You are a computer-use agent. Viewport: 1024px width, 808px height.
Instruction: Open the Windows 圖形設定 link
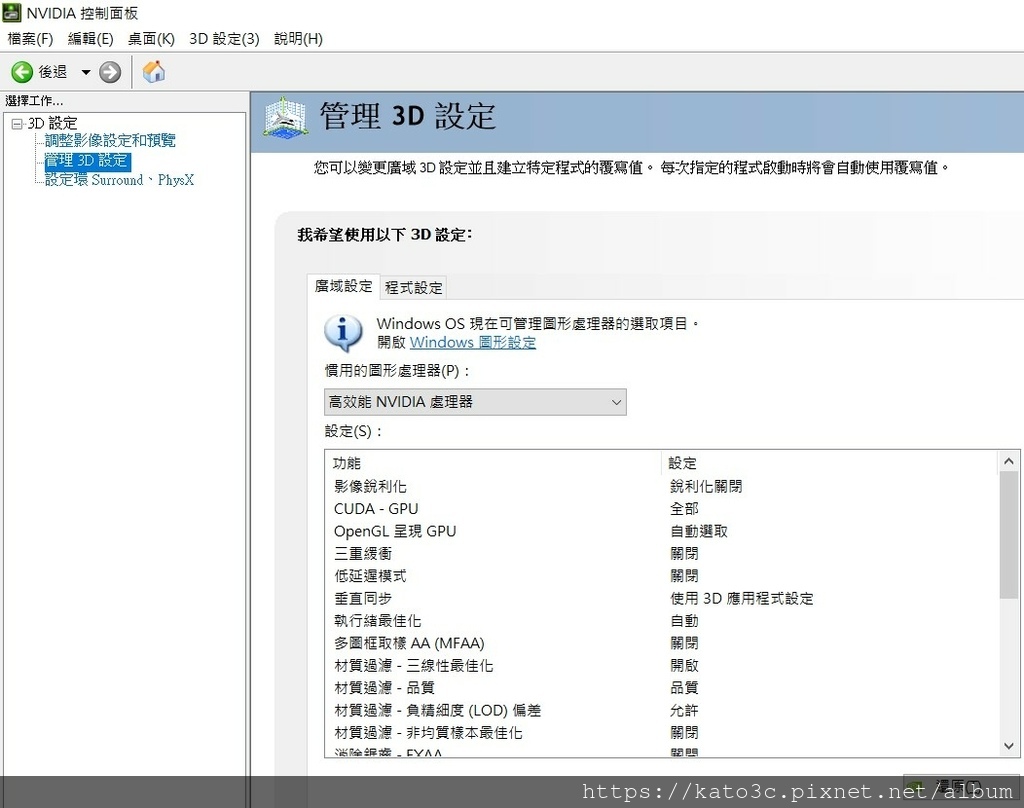click(473, 342)
